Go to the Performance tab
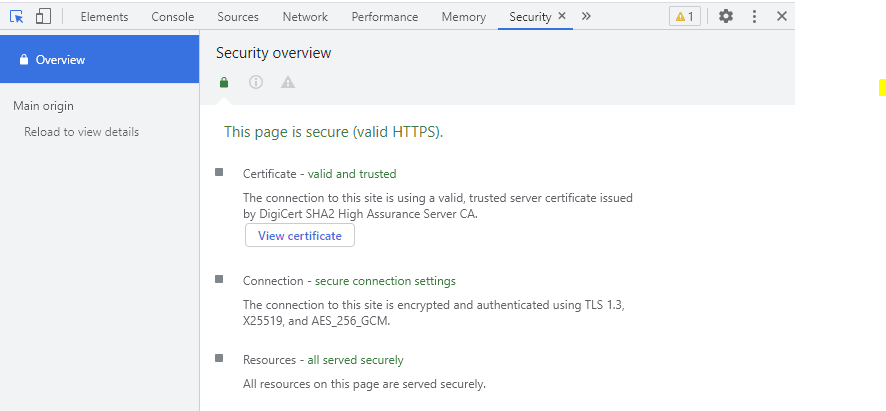The height and width of the screenshot is (411, 886). (x=385, y=17)
